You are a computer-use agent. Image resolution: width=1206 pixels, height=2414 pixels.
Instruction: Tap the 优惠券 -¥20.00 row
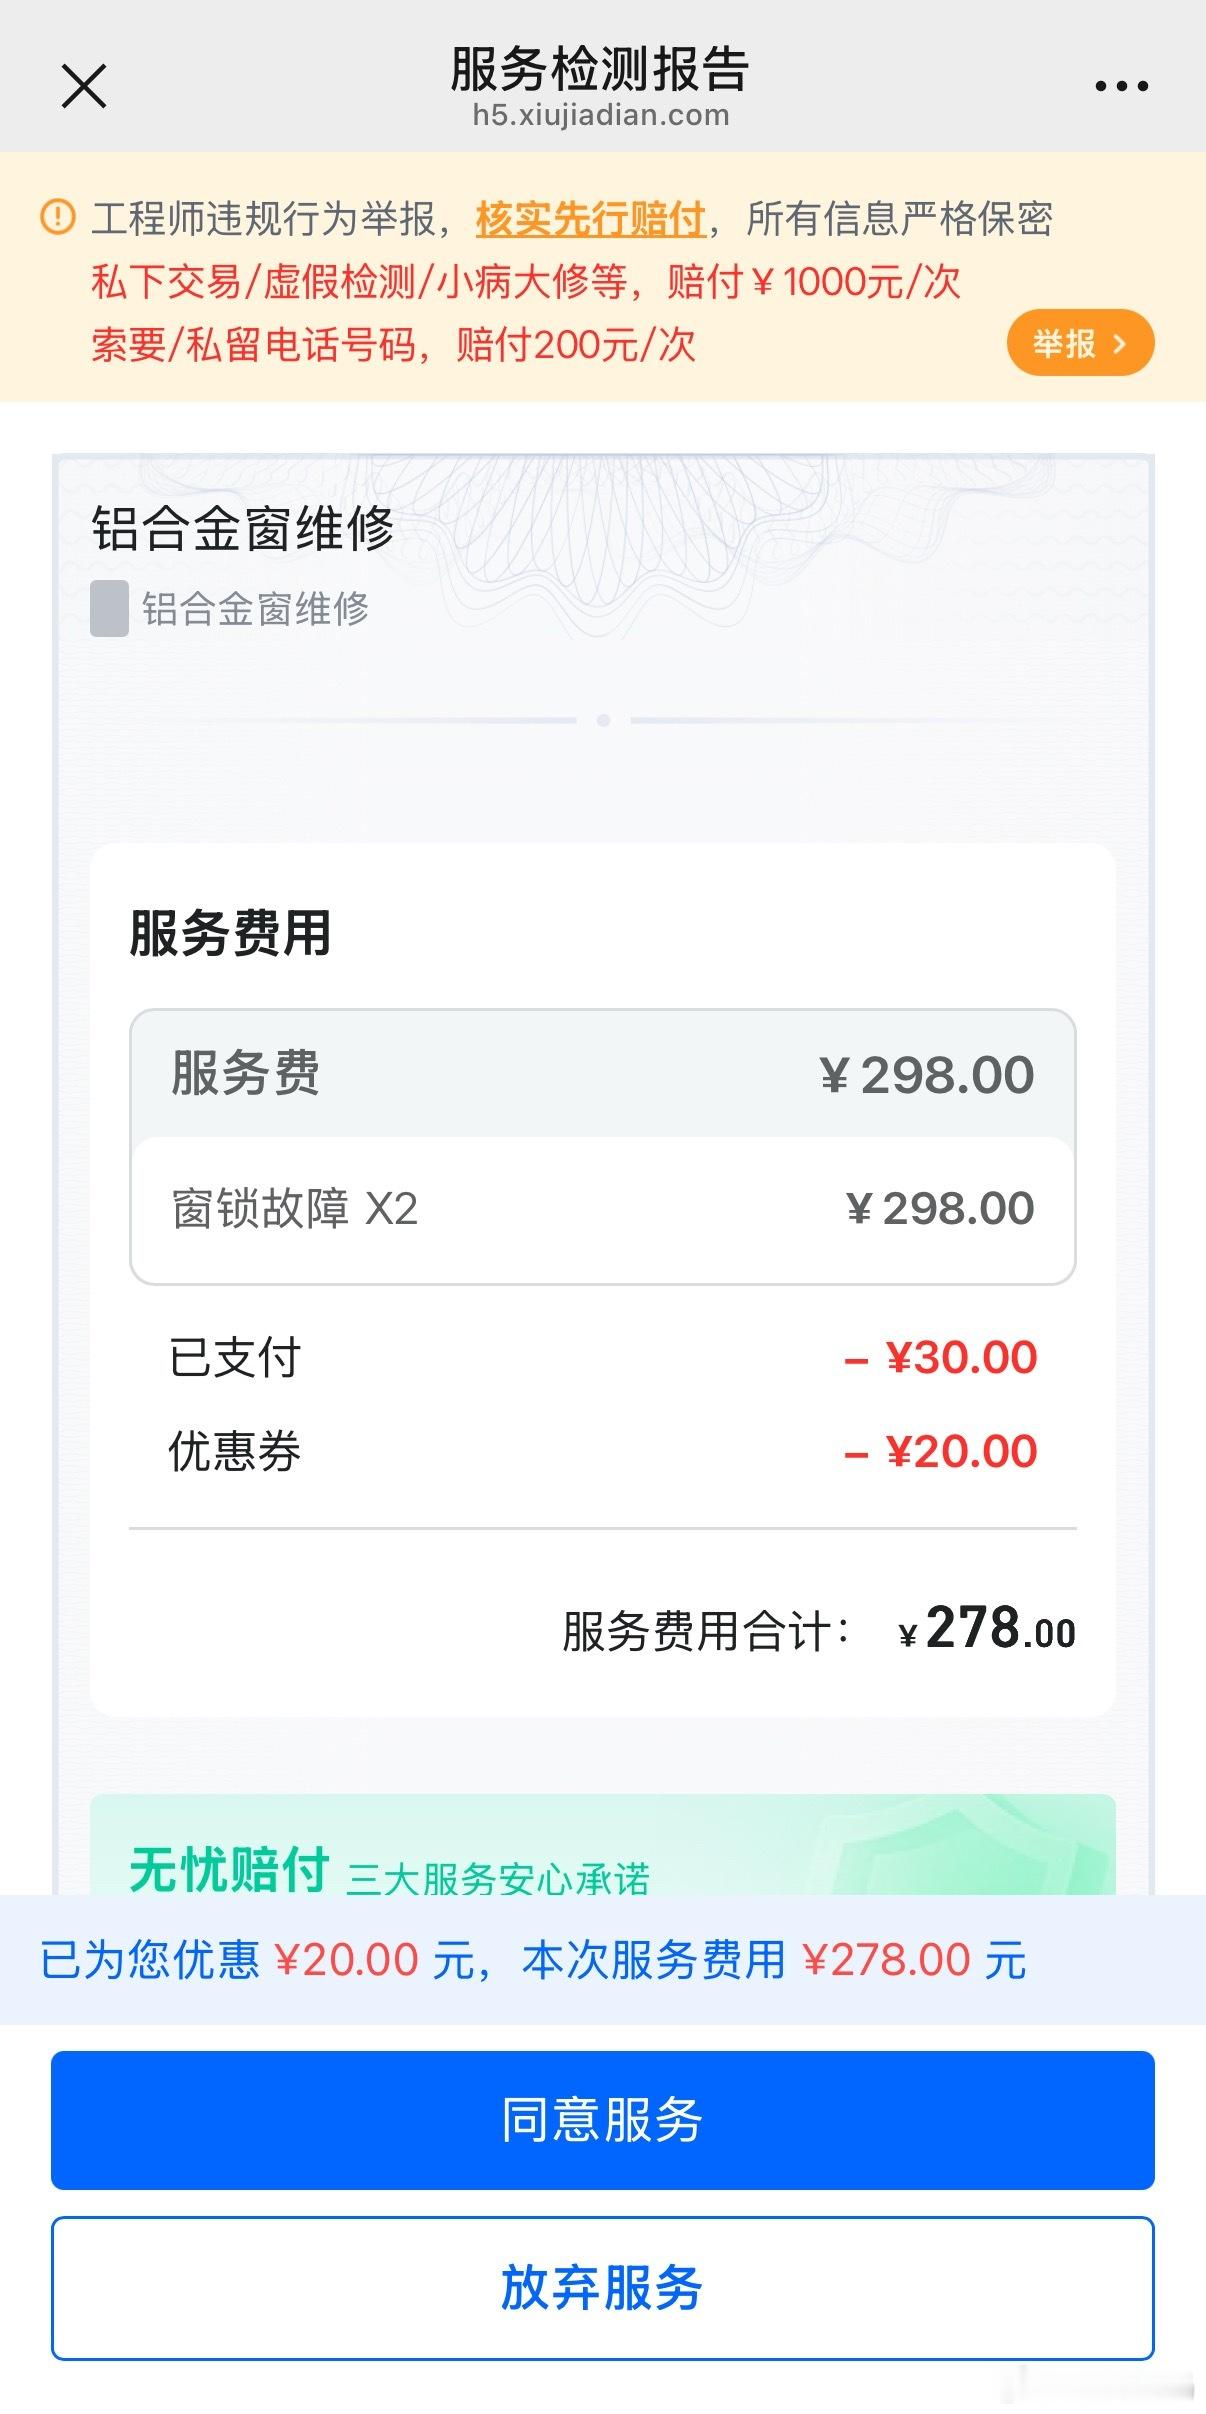[603, 1451]
